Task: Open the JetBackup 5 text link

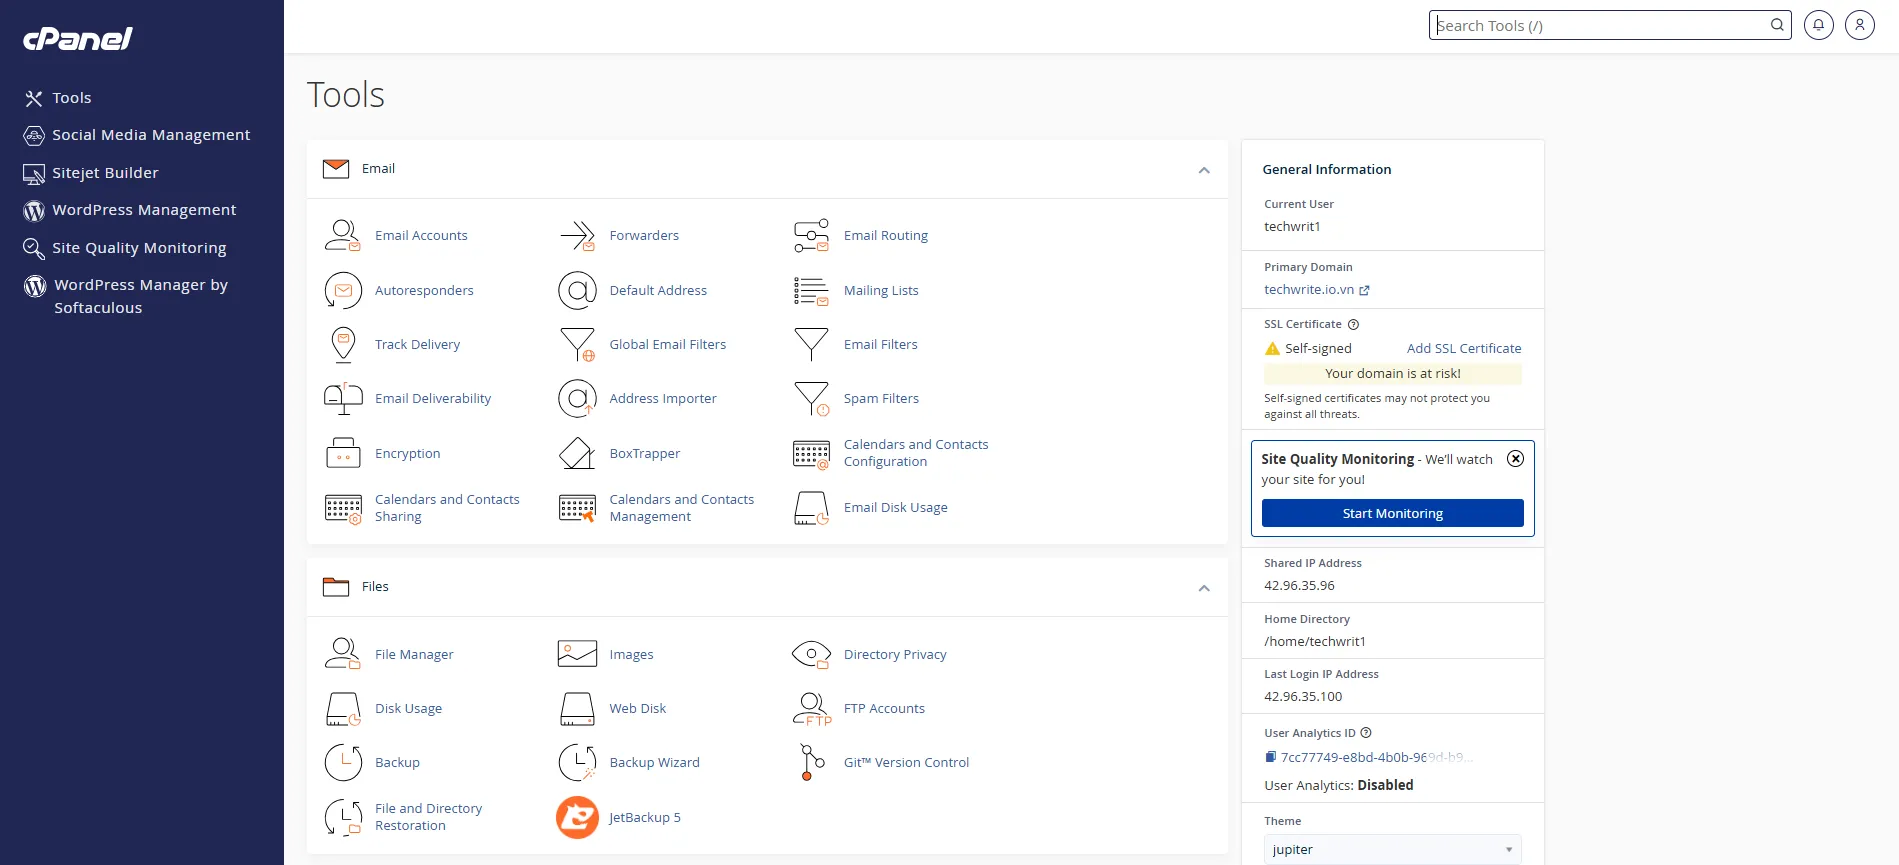Action: click(645, 817)
